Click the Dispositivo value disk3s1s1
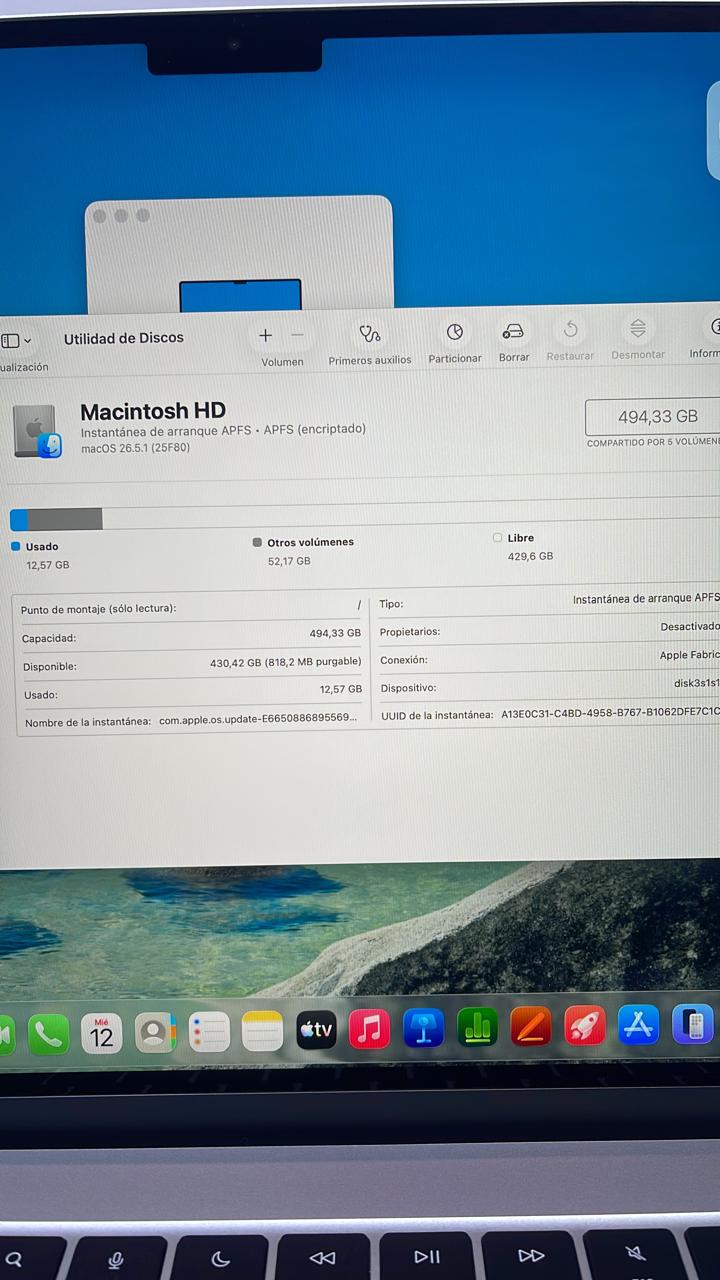Image resolution: width=720 pixels, height=1280 pixels. 697,683
